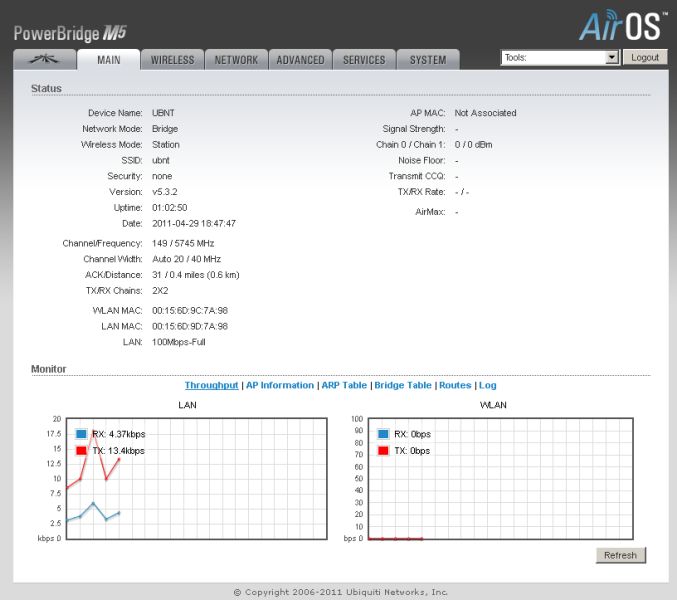
Task: Click WLAN TX: 0bps legend text
Action: [412, 451]
